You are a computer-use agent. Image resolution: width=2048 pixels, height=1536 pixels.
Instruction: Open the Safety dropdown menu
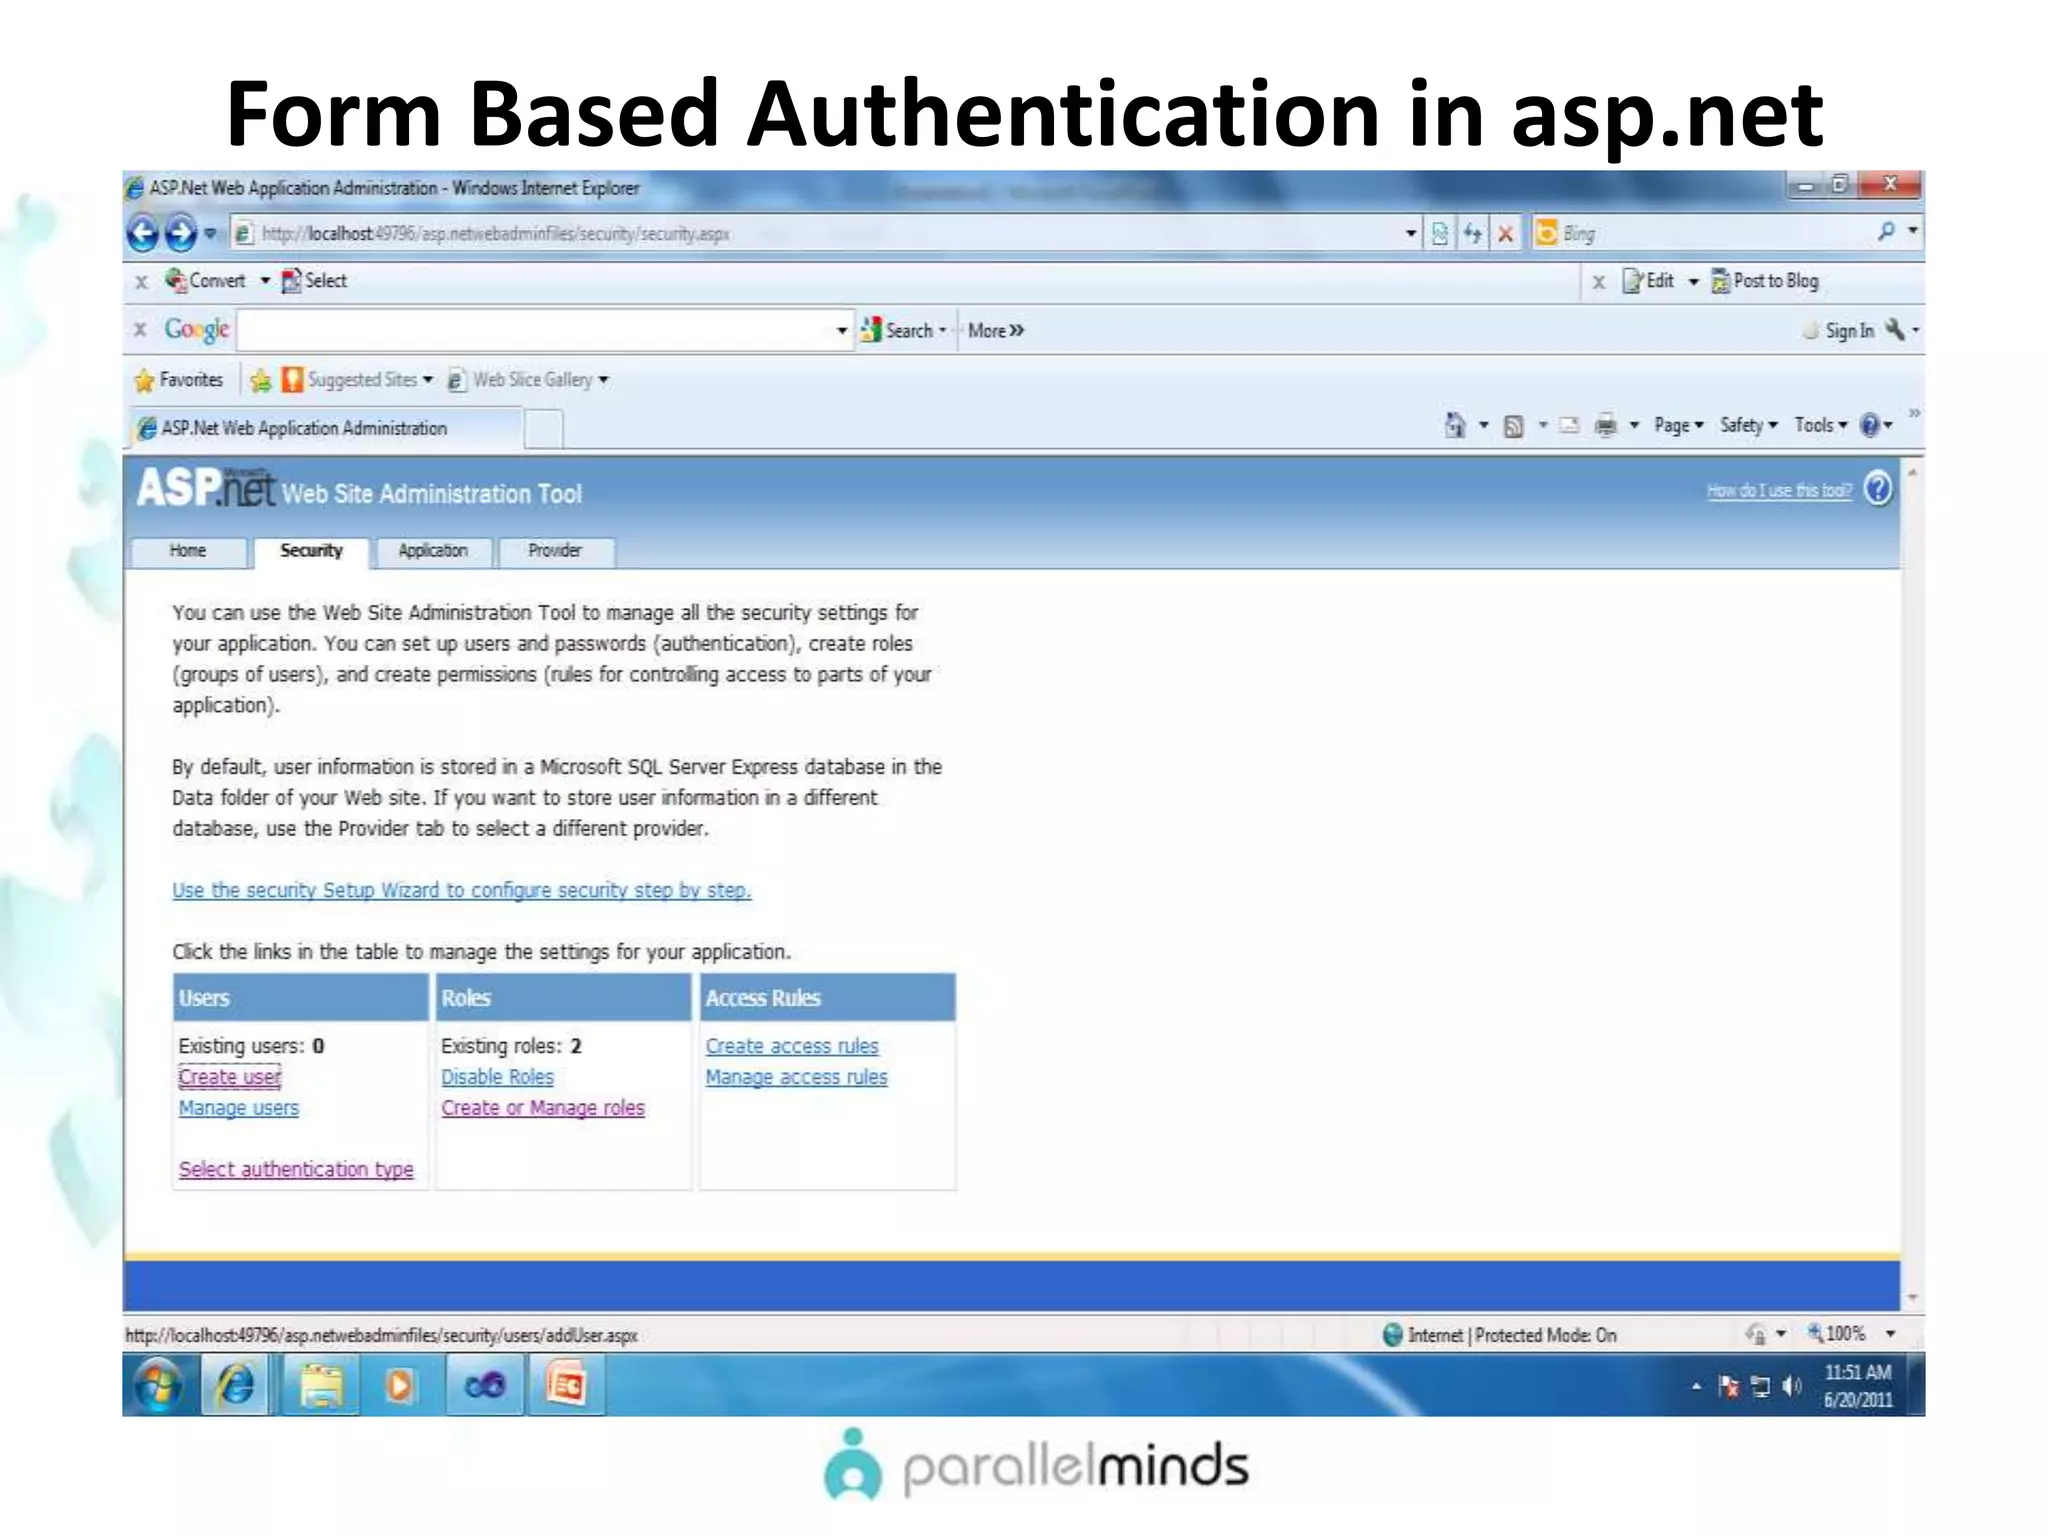pyautogui.click(x=1748, y=426)
